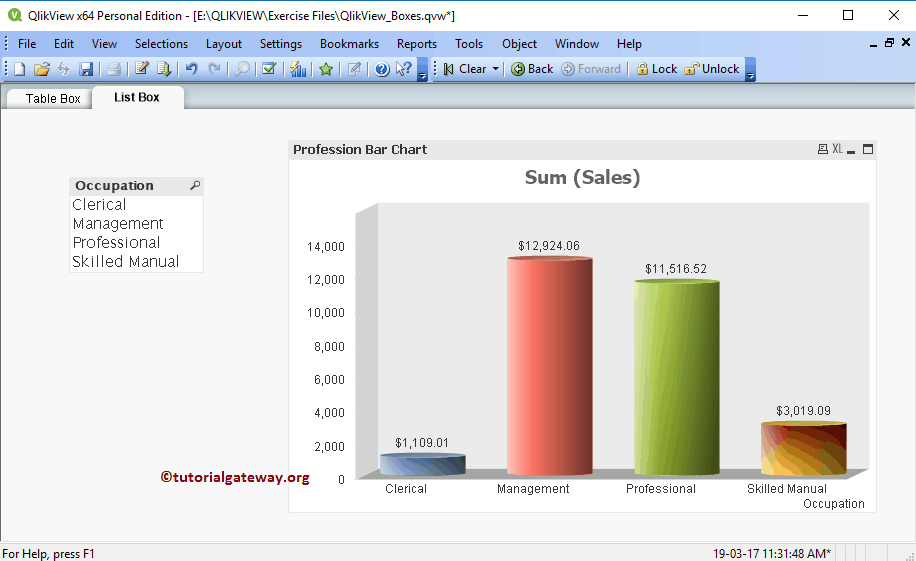Click the Help Topics question mark icon

pos(382,69)
